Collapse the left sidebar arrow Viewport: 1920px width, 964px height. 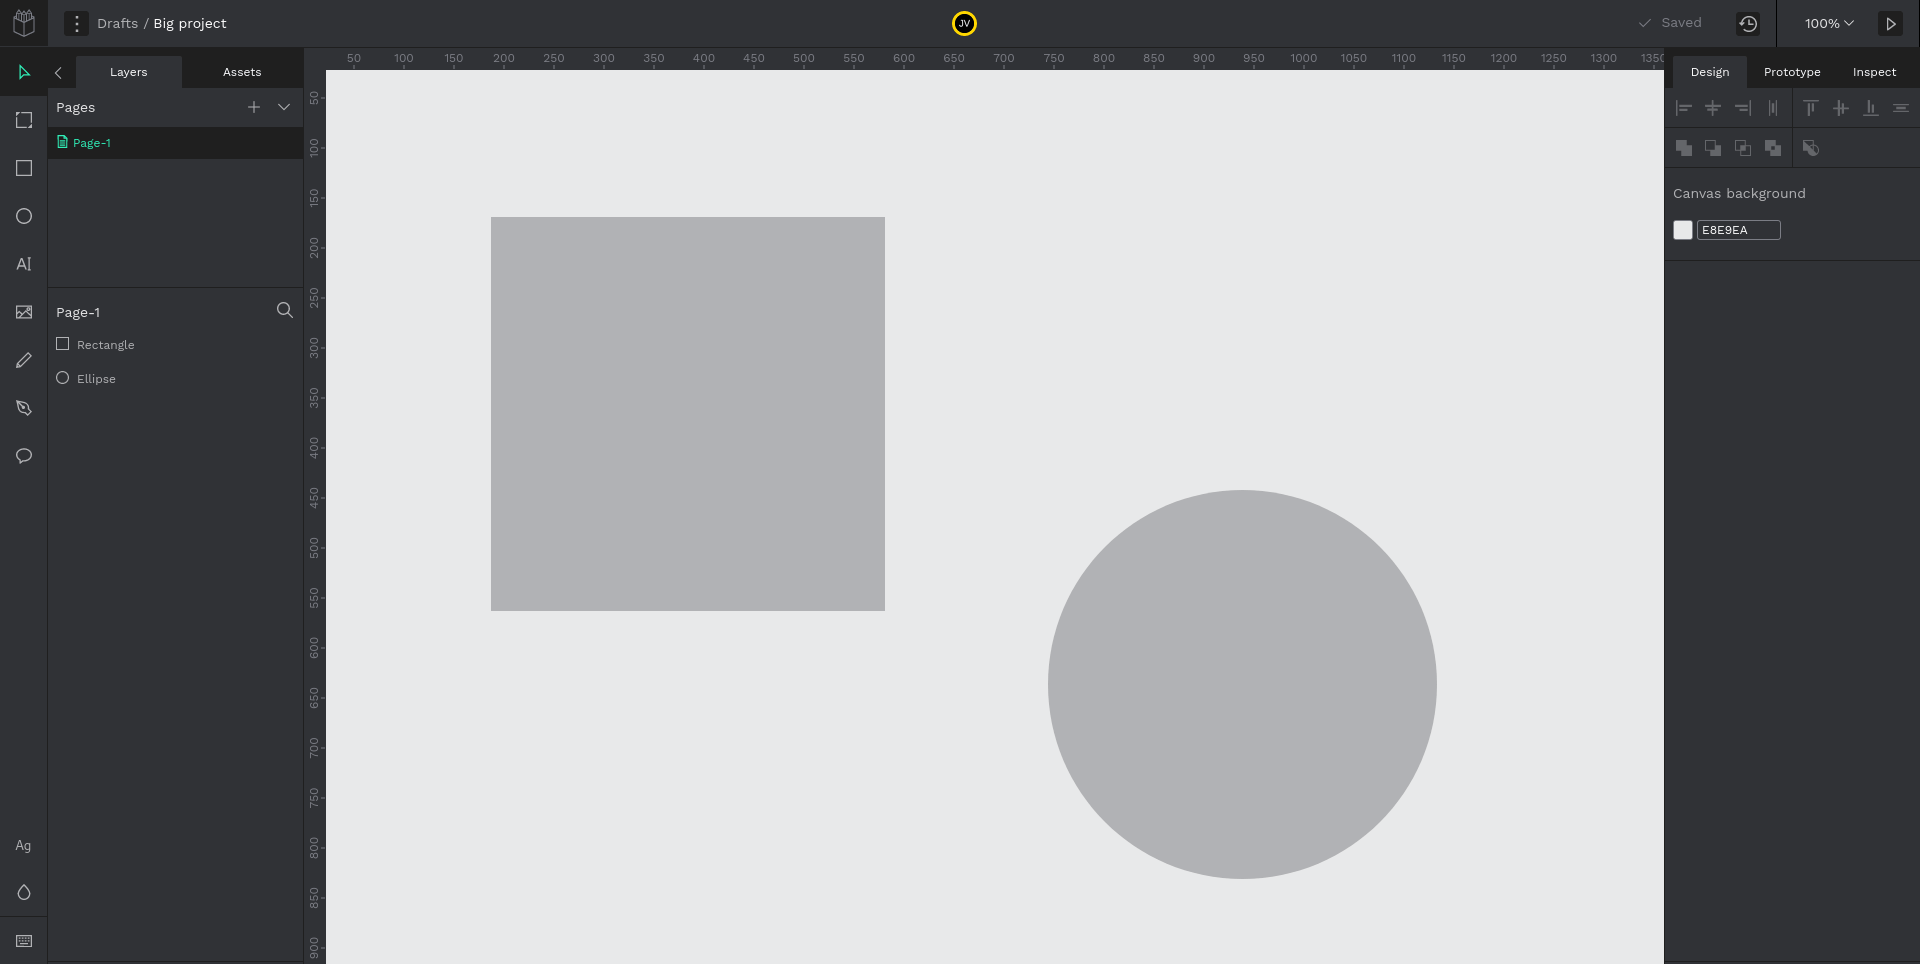[58, 72]
